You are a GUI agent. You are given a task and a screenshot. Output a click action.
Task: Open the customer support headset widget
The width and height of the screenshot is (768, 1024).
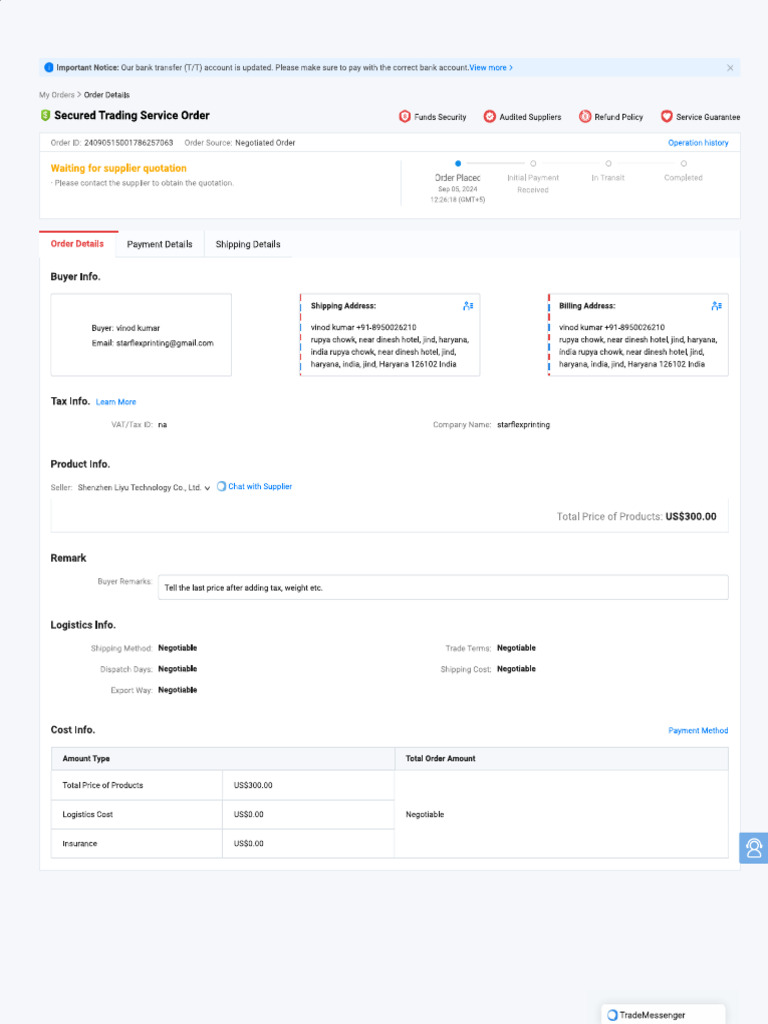[754, 848]
